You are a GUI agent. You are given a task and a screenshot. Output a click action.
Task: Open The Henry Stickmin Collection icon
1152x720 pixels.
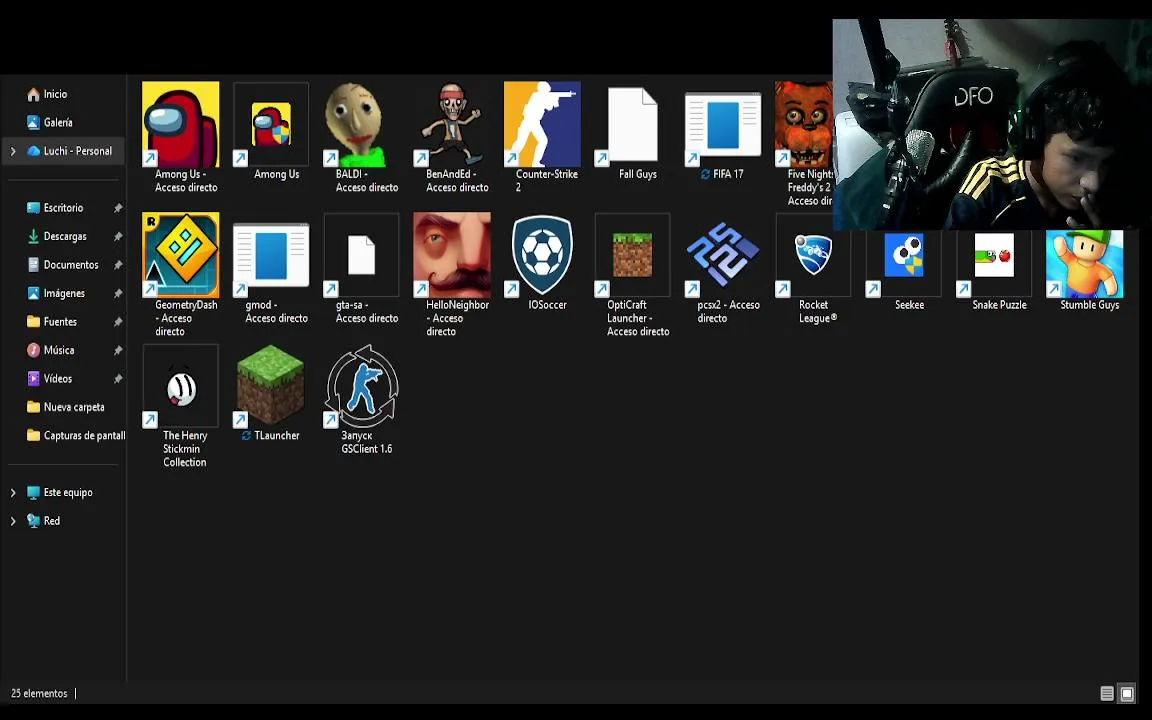click(181, 386)
